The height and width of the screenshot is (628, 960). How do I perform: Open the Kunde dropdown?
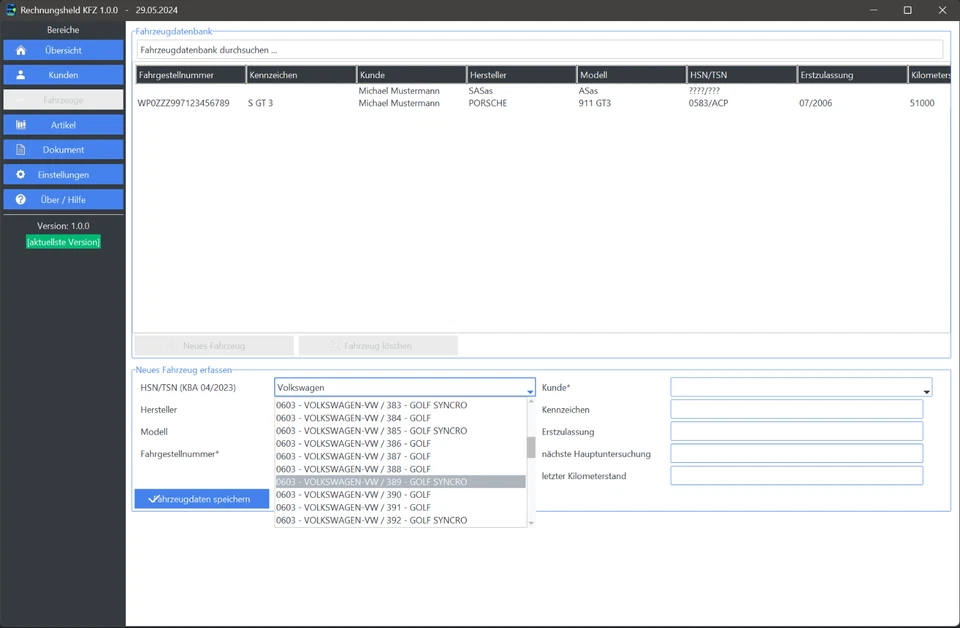point(927,389)
